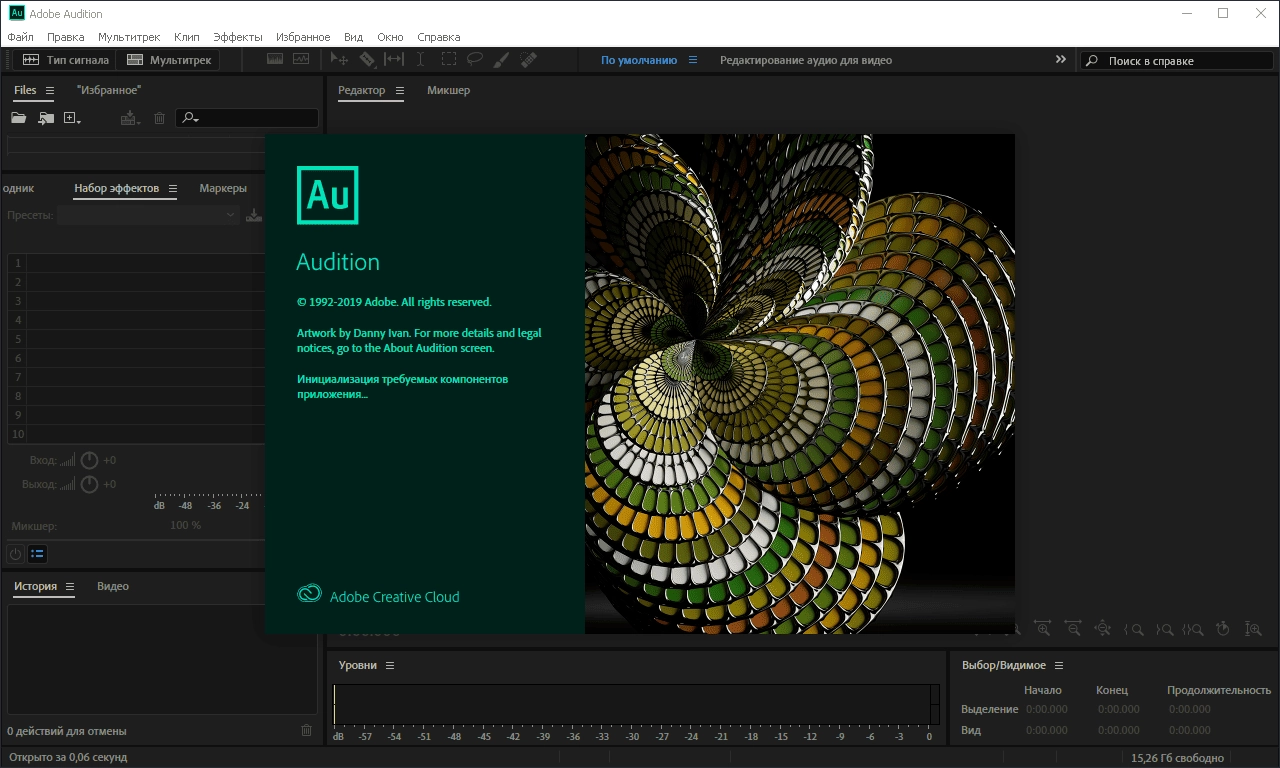The width and height of the screenshot is (1280, 768).
Task: Show the spectral pitch display
Action: click(x=301, y=60)
